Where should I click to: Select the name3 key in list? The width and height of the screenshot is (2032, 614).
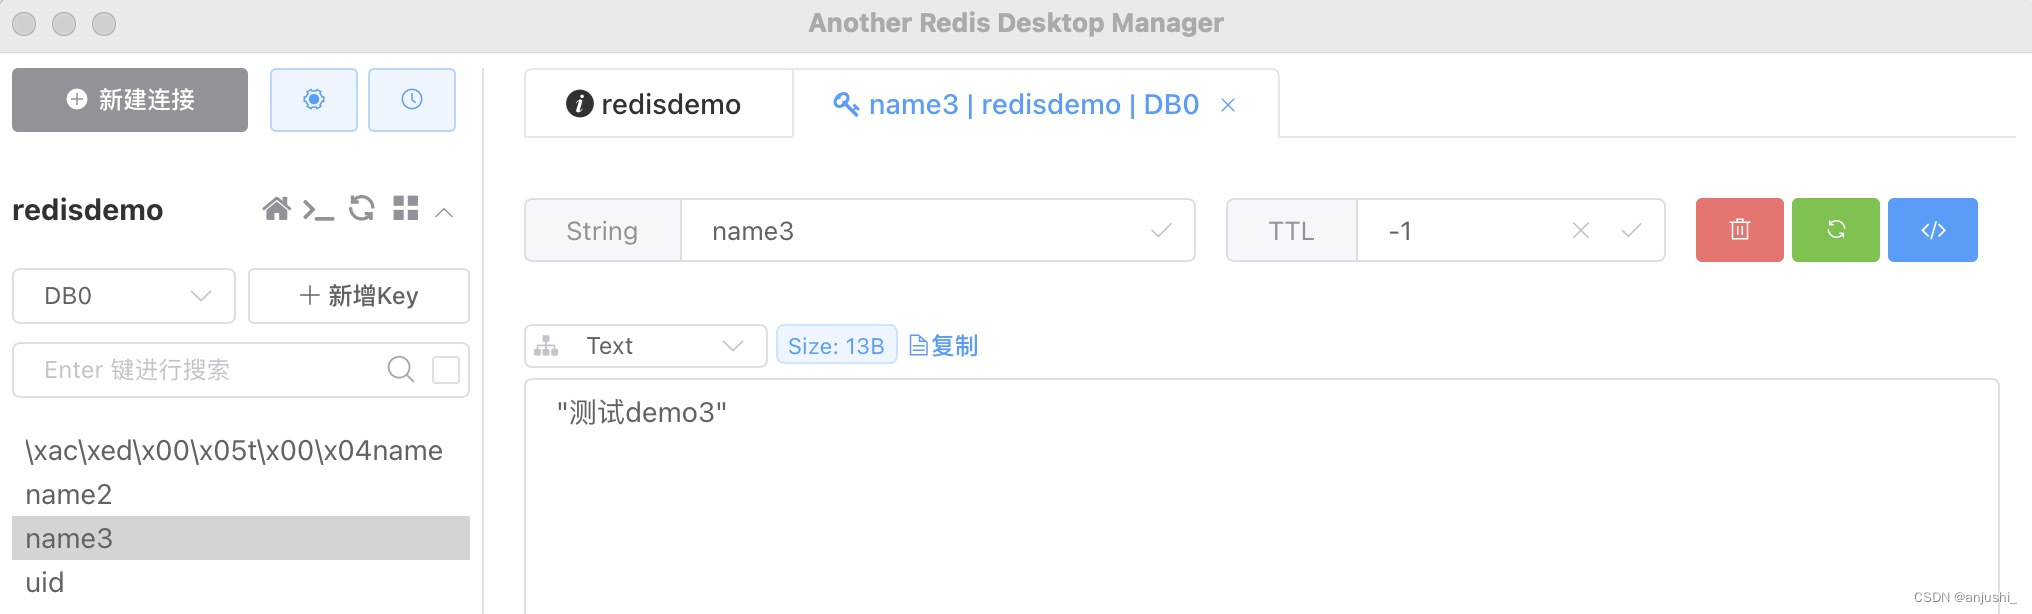click(241, 538)
